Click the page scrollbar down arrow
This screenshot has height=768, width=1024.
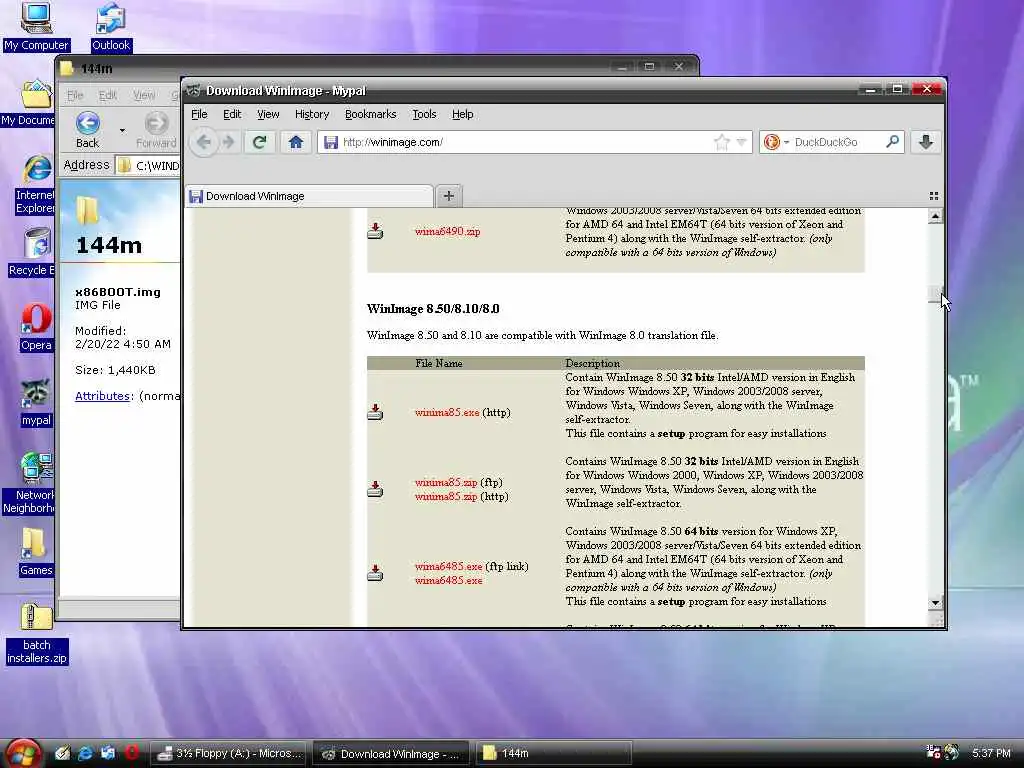tap(935, 603)
